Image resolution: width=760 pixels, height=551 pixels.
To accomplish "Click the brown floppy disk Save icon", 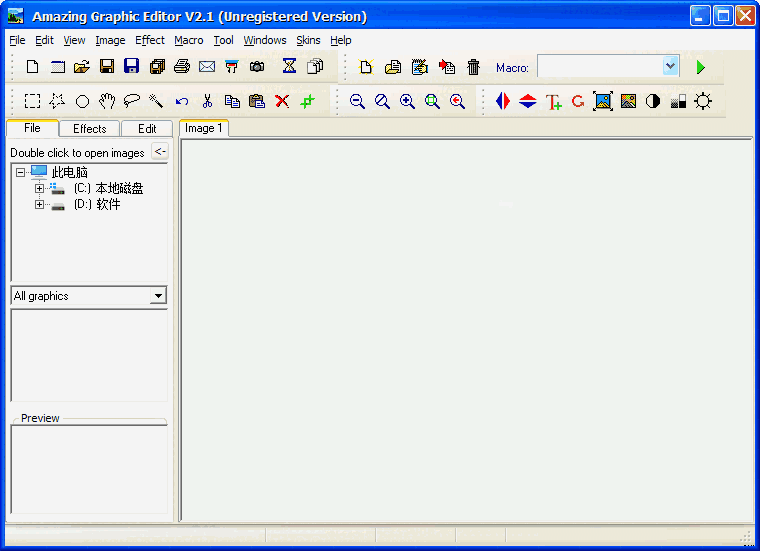I will tap(107, 66).
